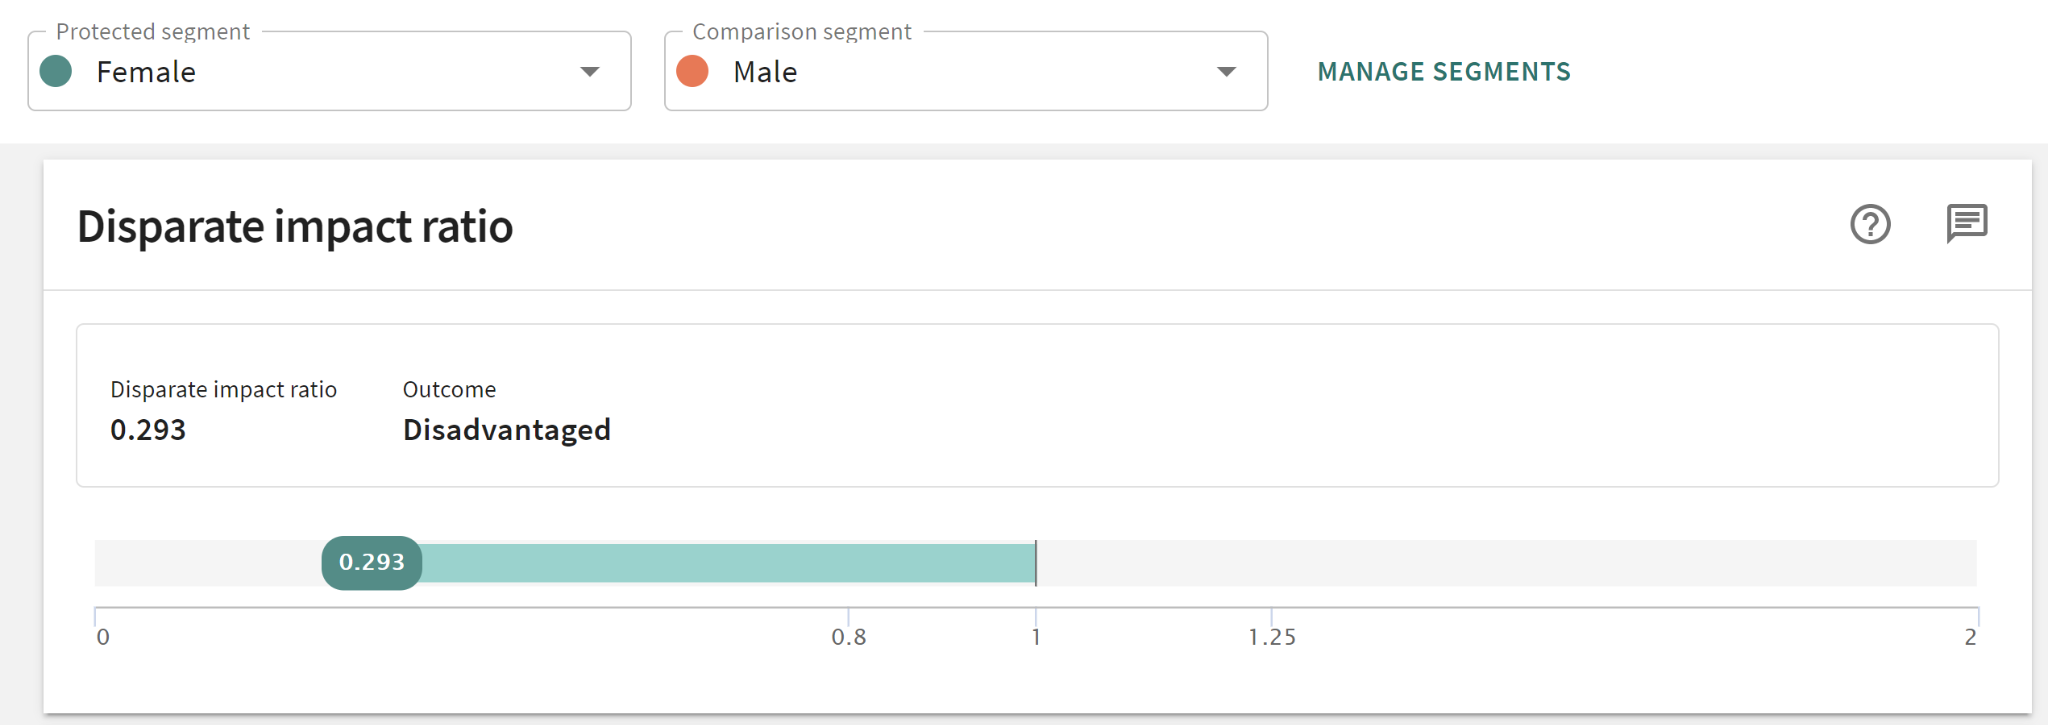Click the 0.8 axis tick label
The image size is (2048, 725).
point(848,637)
